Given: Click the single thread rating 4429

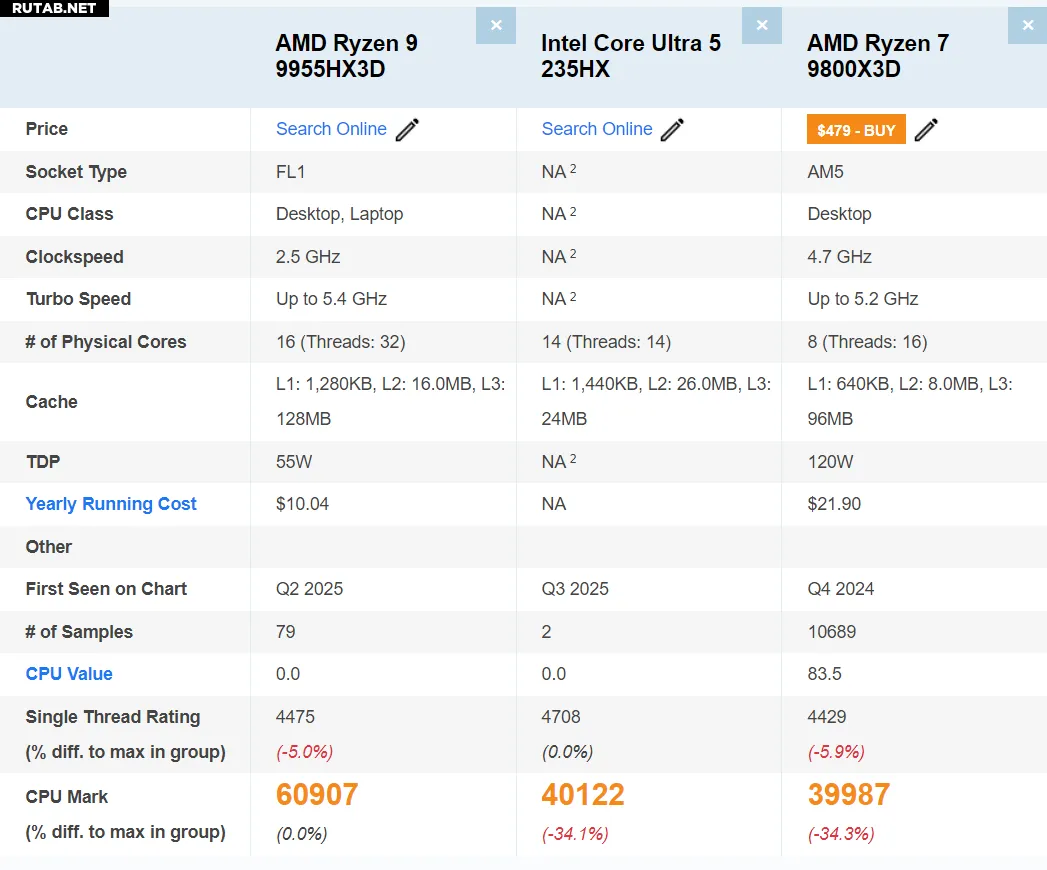Looking at the screenshot, I should 827,717.
